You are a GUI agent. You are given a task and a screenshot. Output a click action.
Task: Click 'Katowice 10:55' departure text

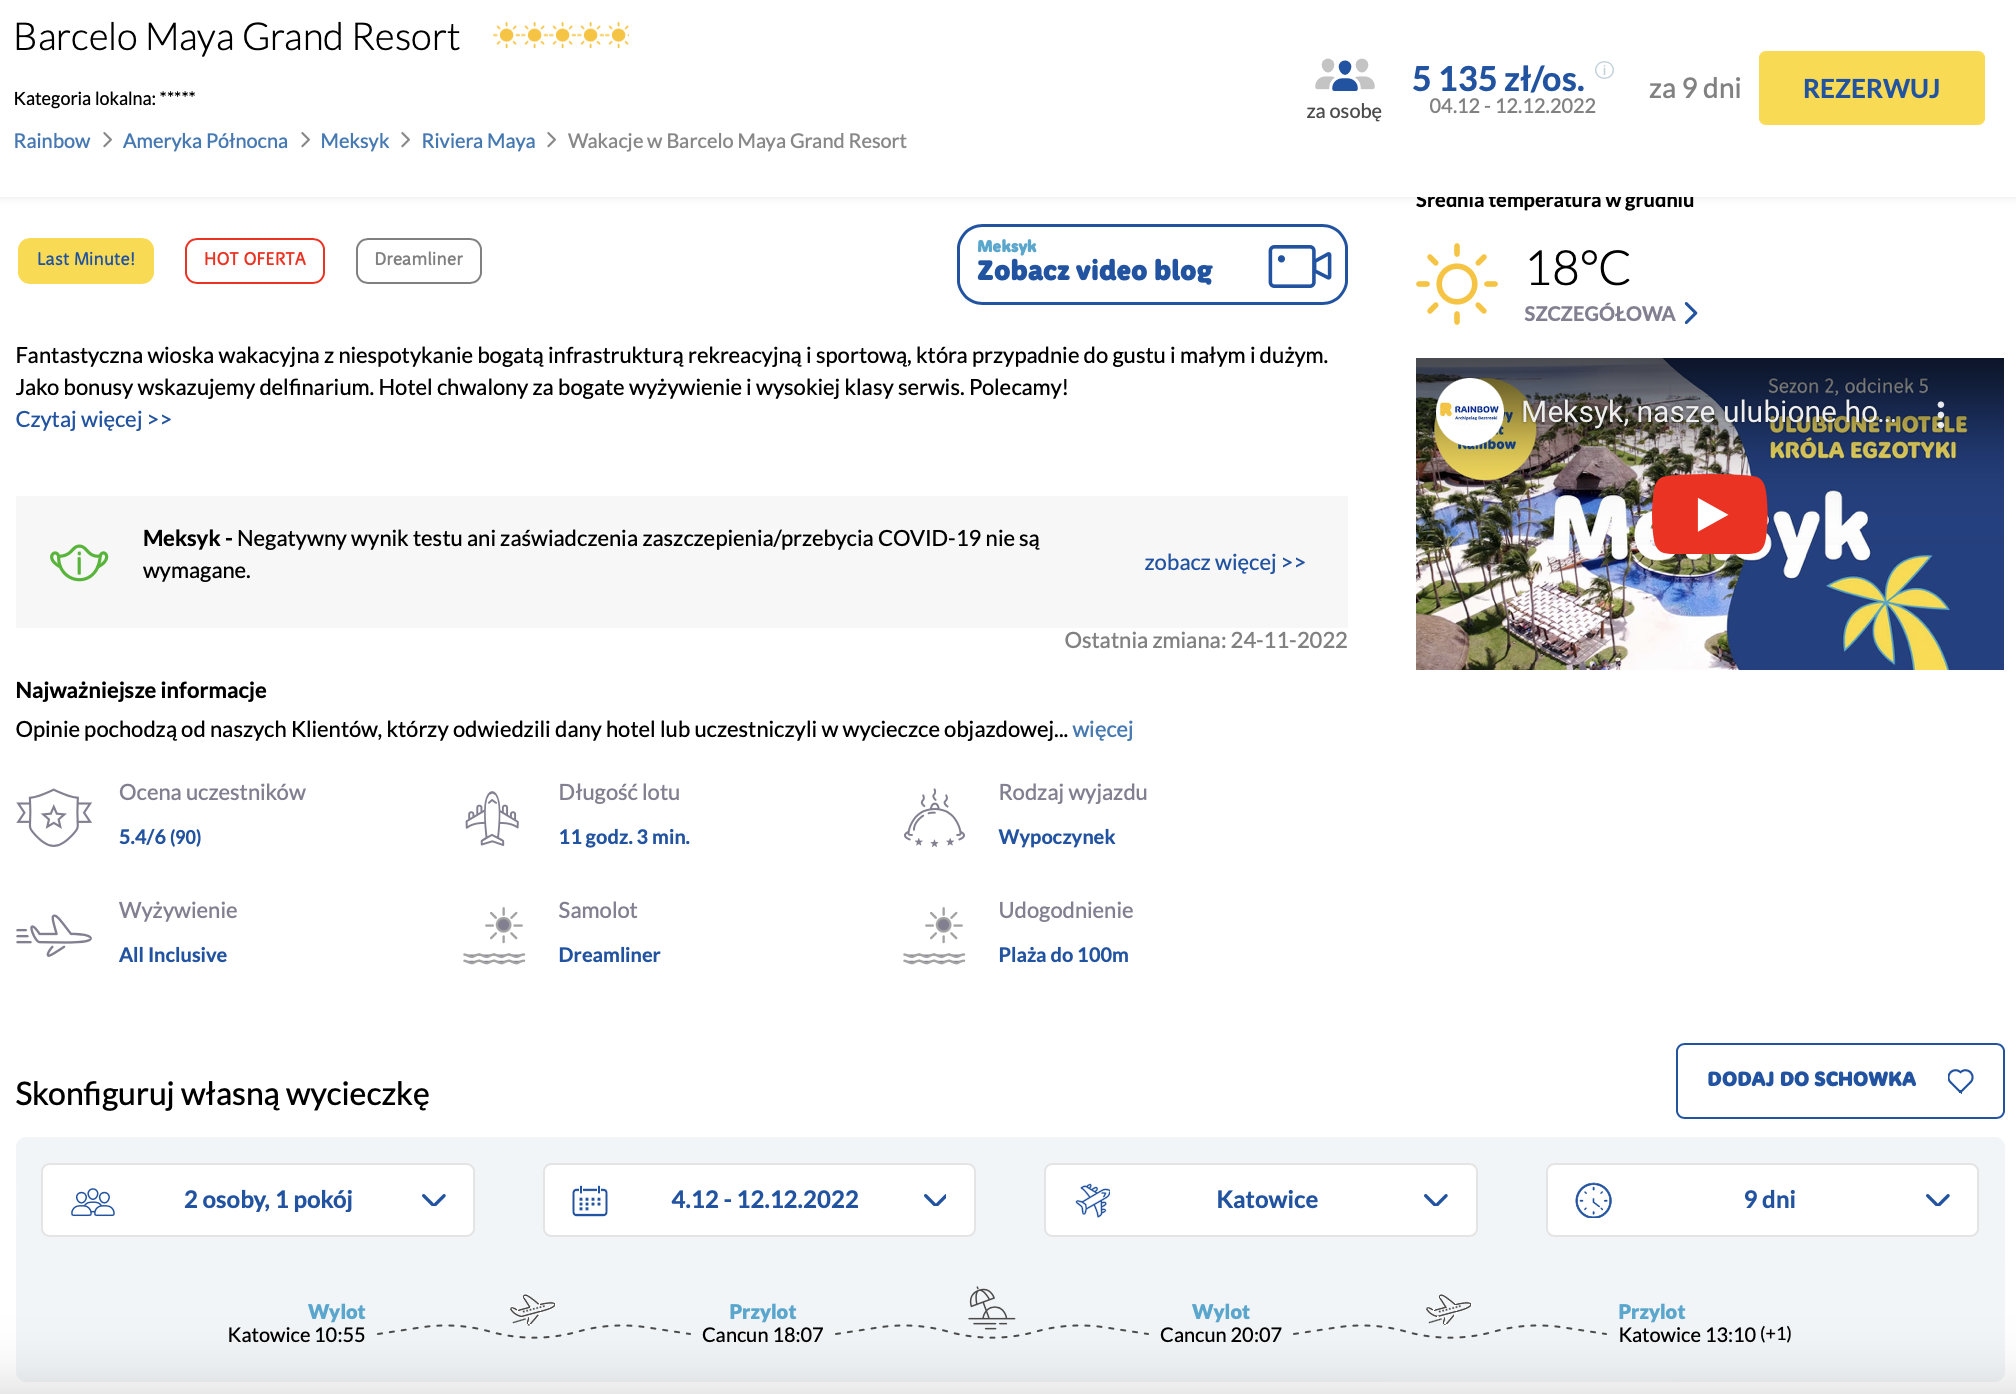coord(296,1335)
